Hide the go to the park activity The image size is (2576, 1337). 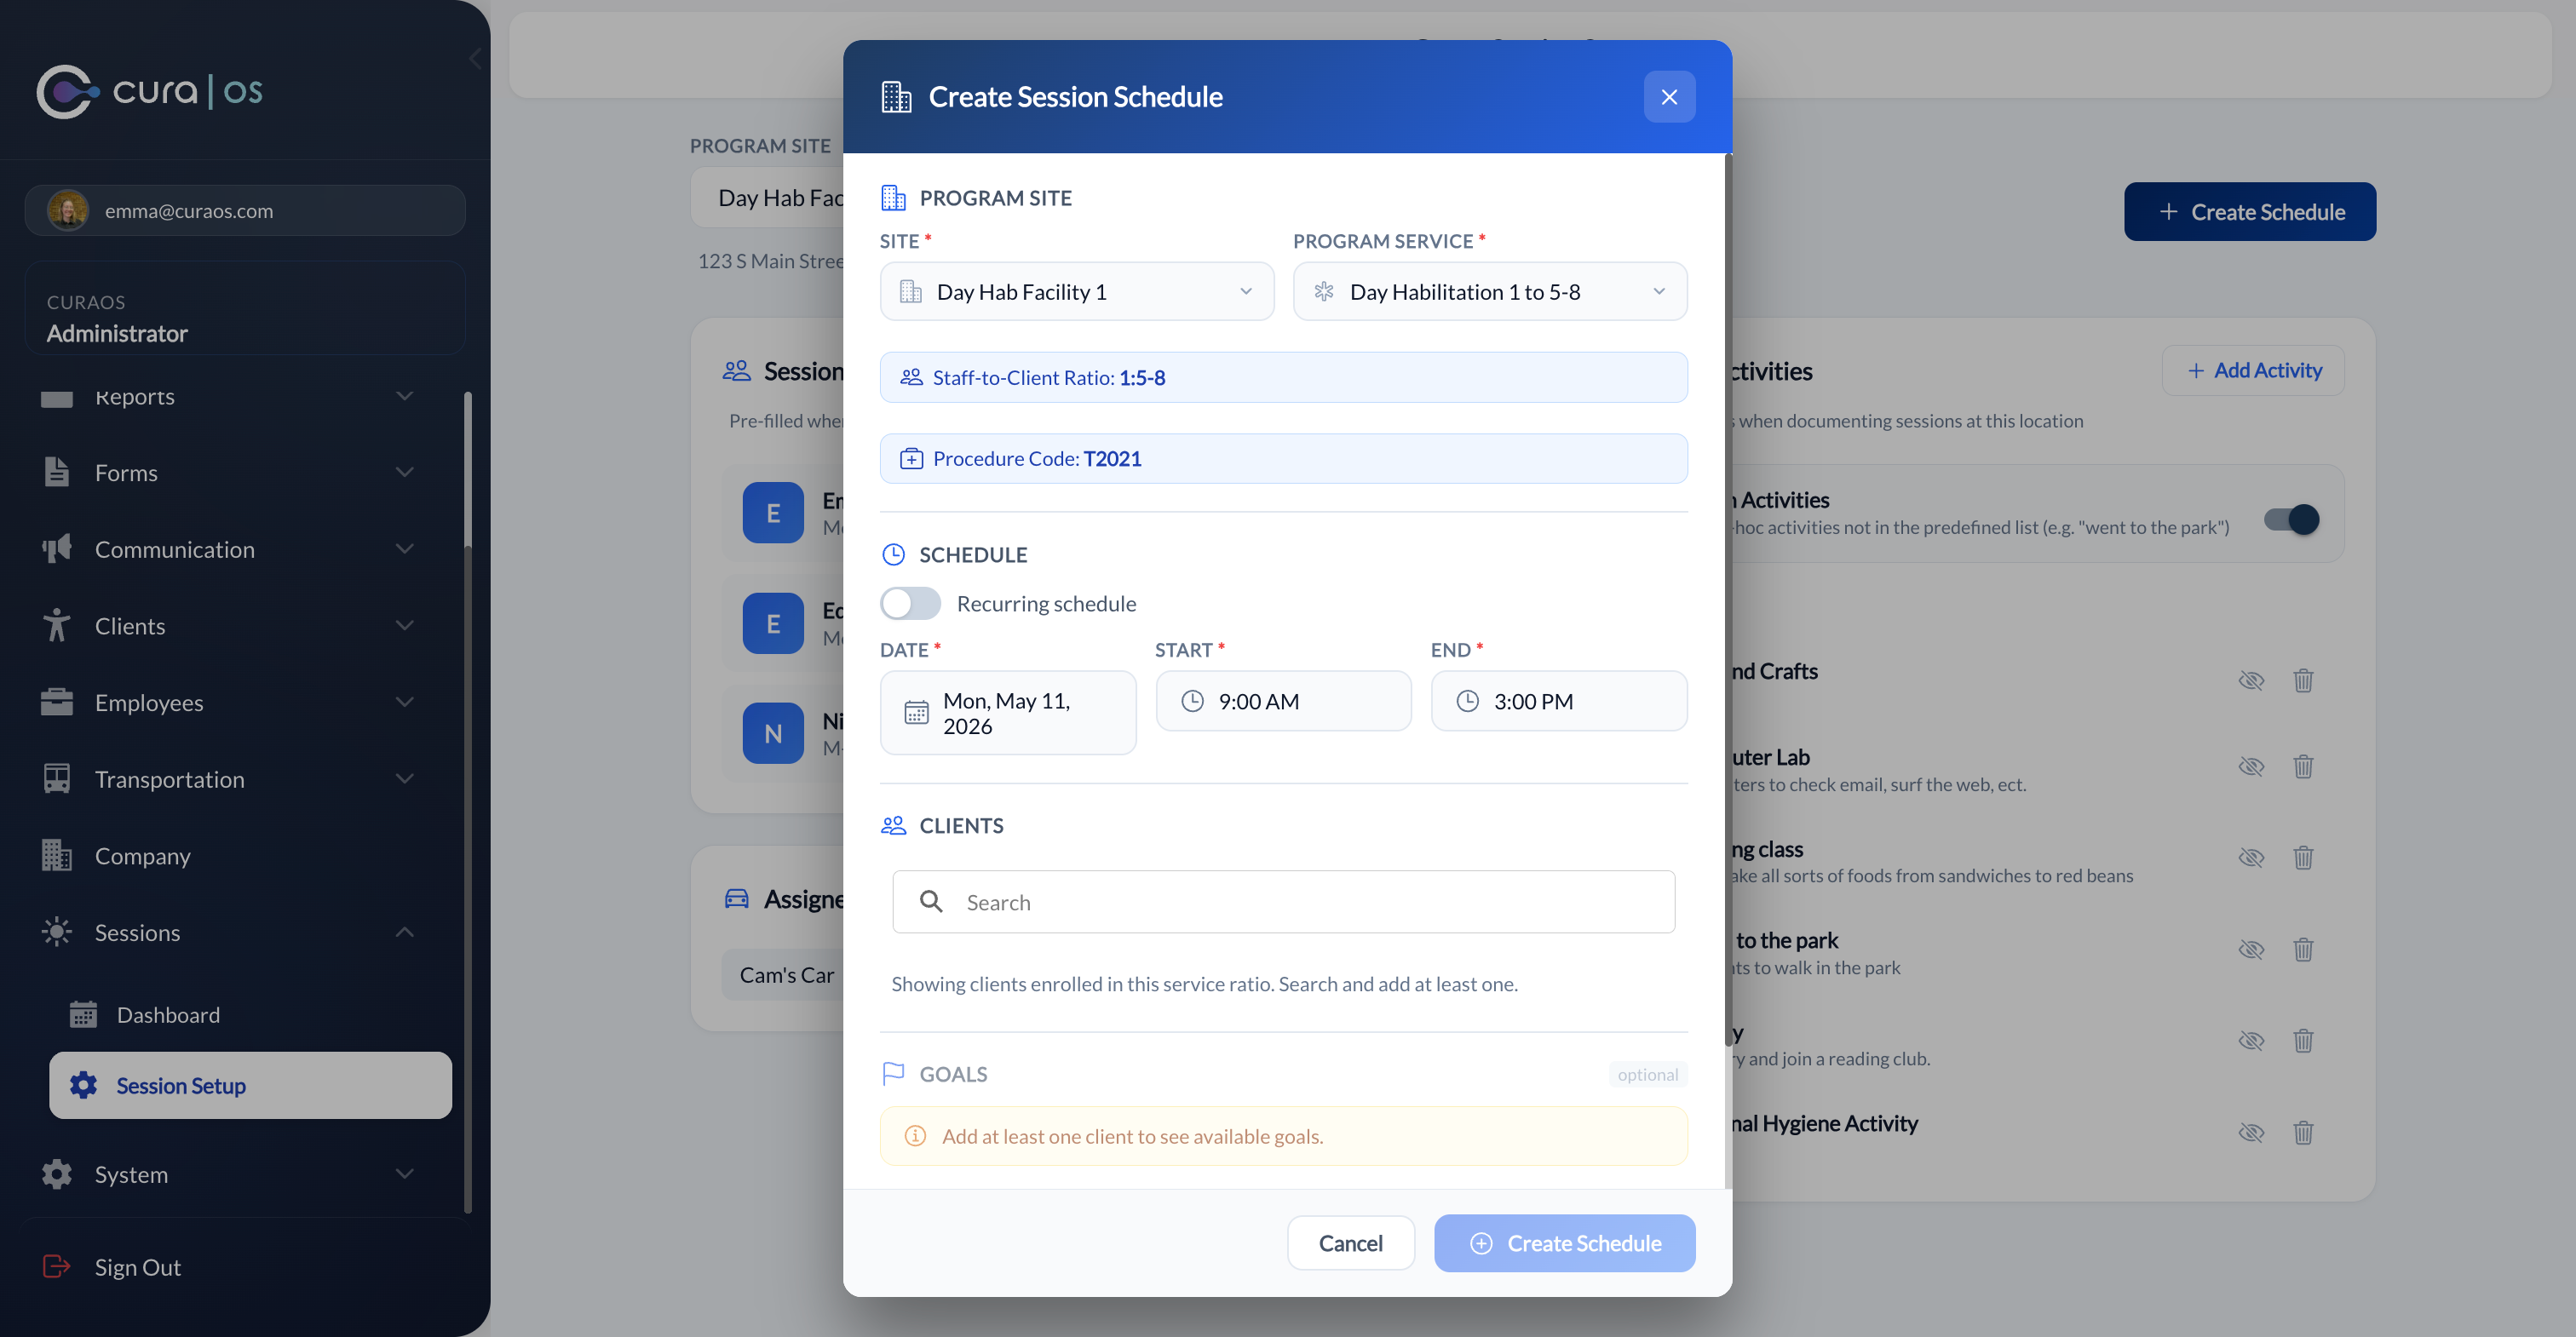point(2250,949)
